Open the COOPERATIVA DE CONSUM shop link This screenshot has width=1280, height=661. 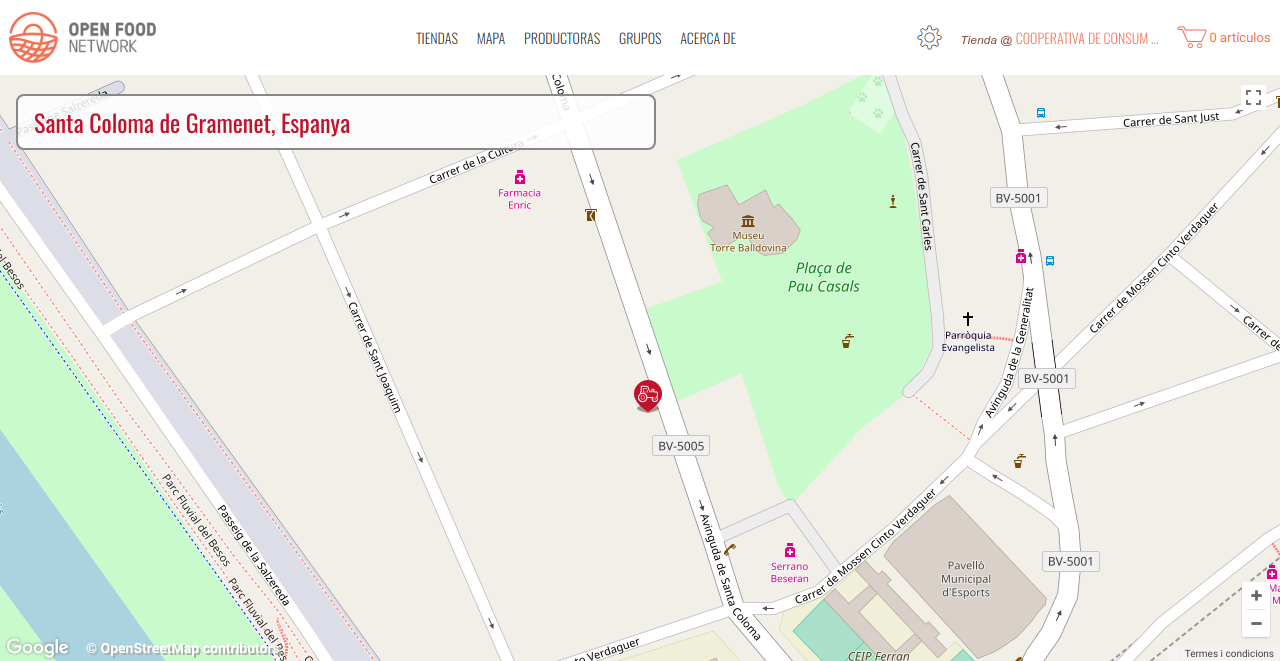(1085, 38)
